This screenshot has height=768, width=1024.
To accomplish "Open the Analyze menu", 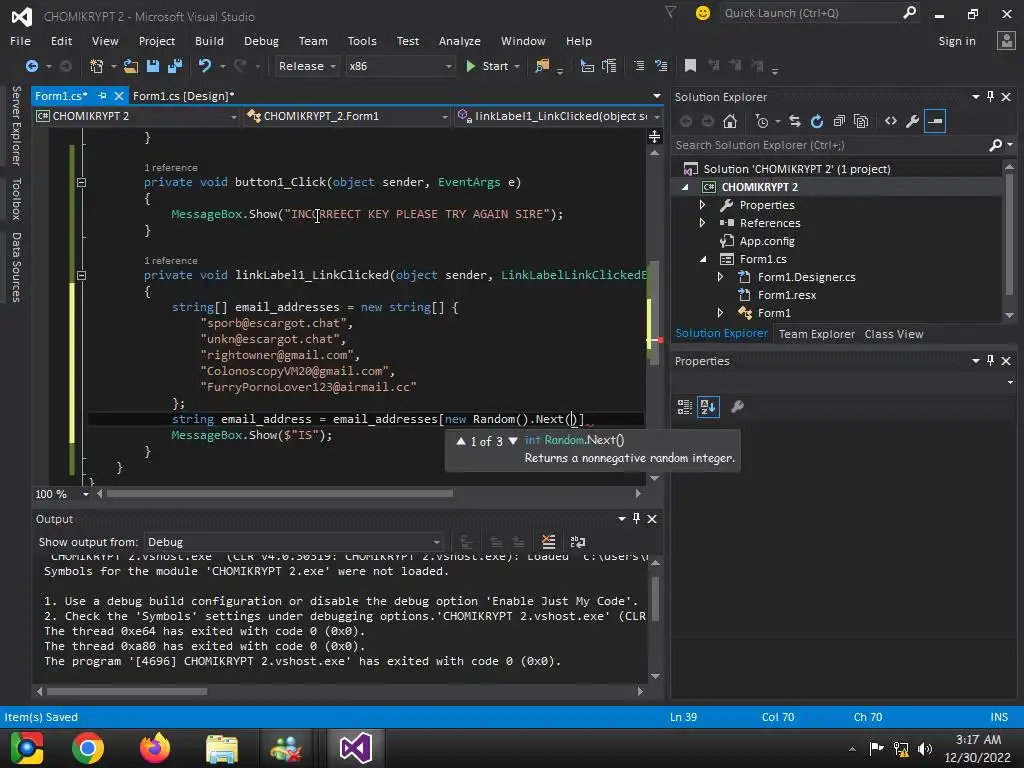I will [460, 41].
